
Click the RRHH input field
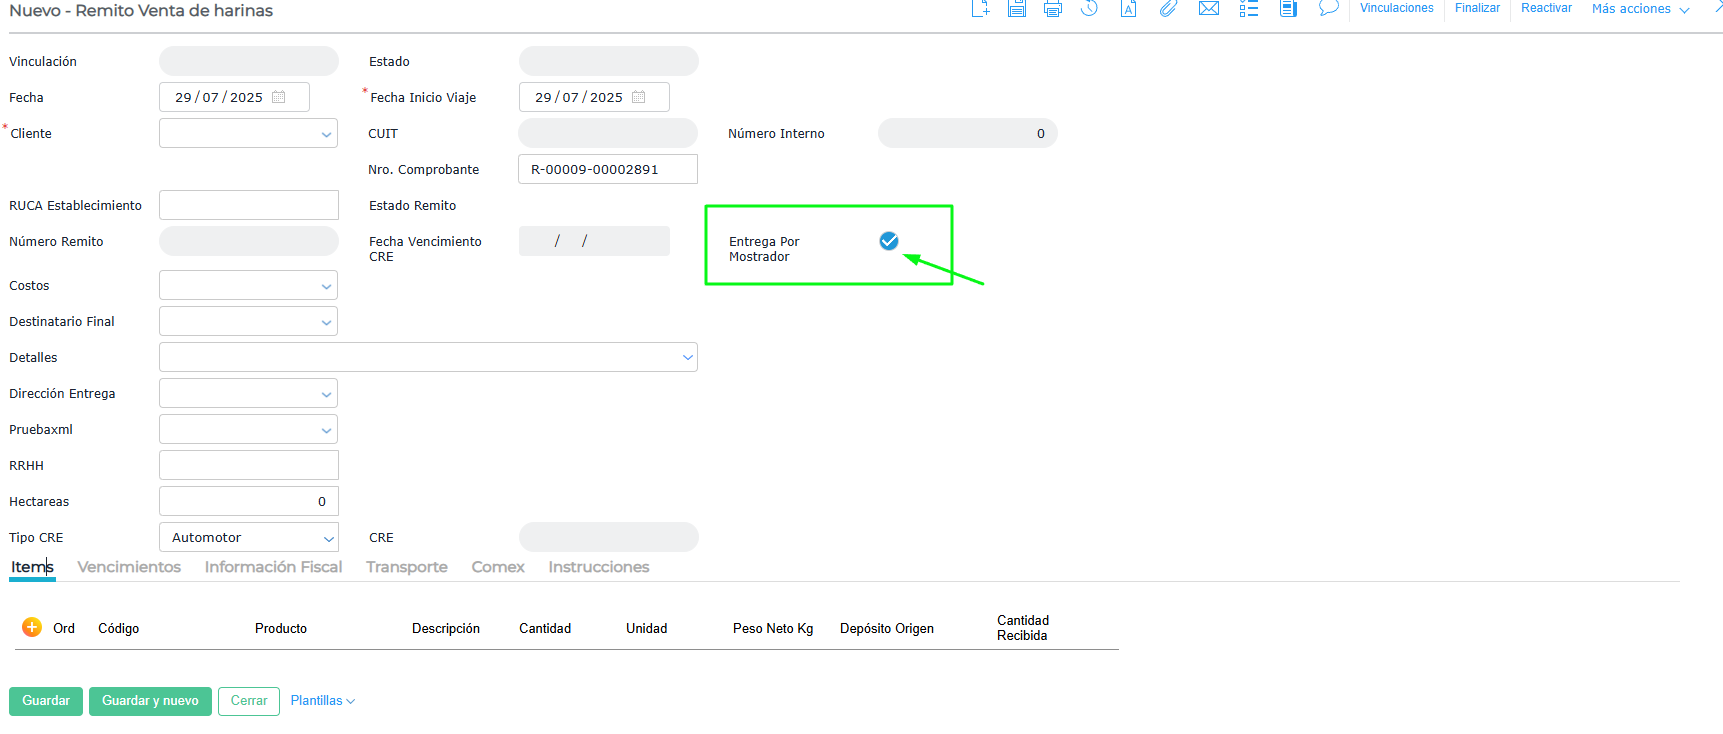pos(249,465)
